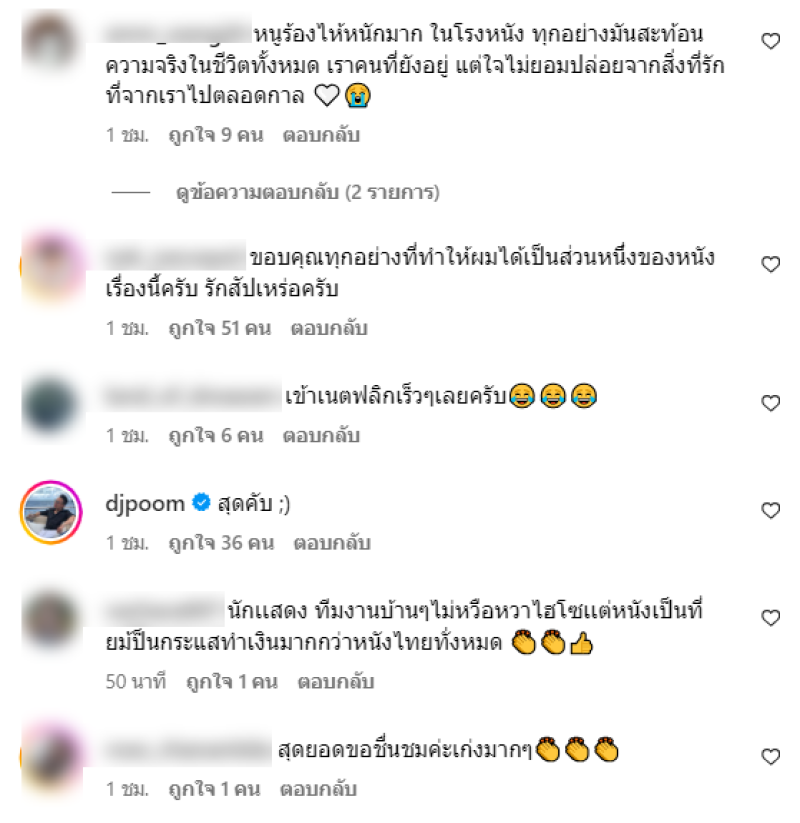Screen dimensions: 800x823
Task: Open the djpoom username link
Action: (x=145, y=503)
